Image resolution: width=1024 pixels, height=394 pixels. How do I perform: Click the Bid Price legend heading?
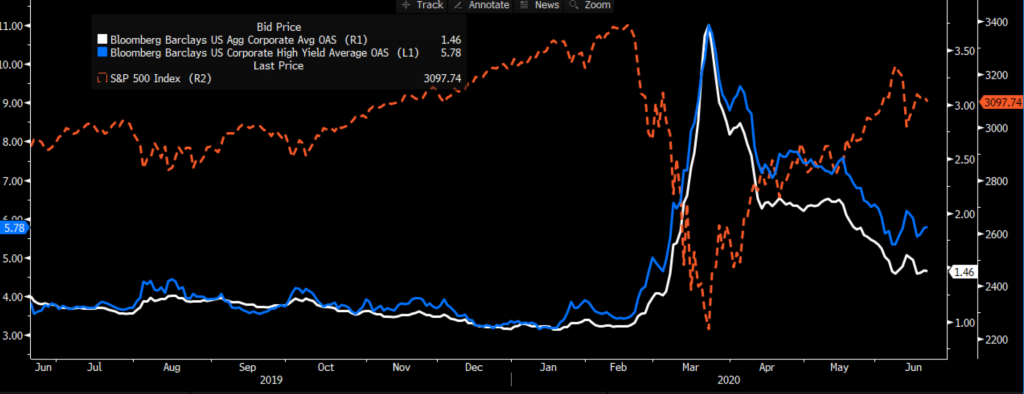point(279,27)
